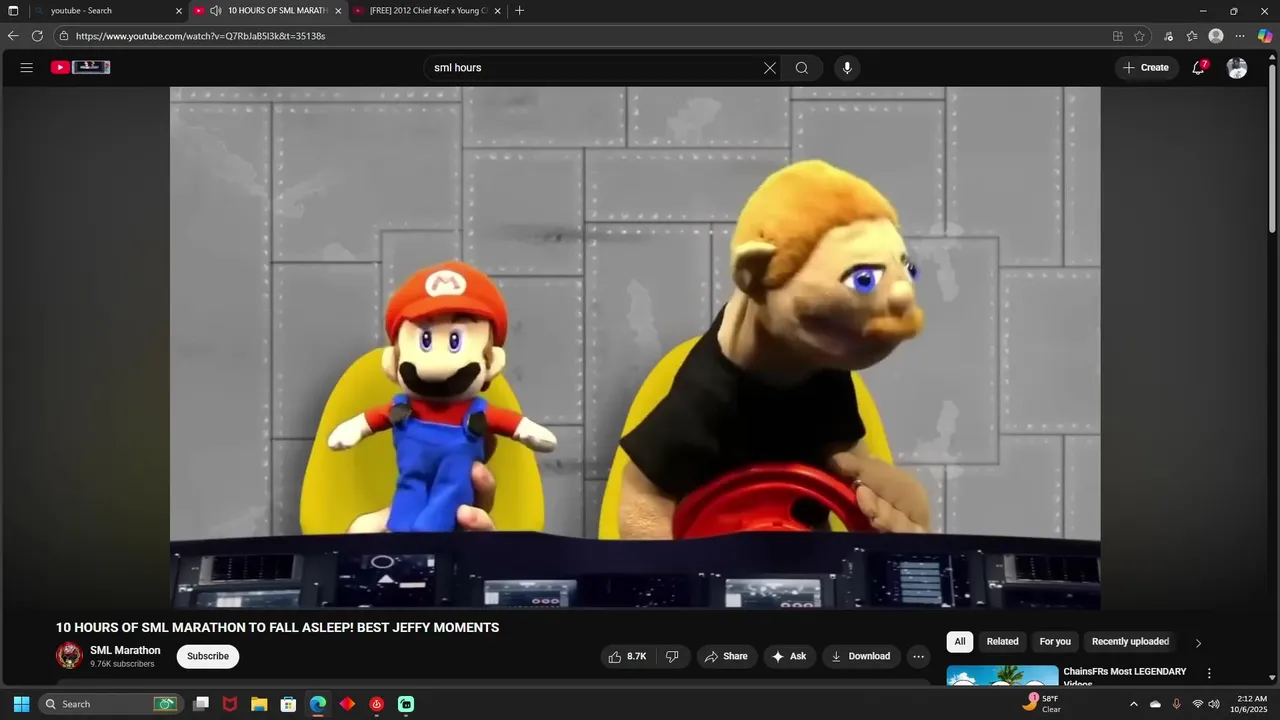Open more actions ellipsis under video
Image resolution: width=1280 pixels, height=720 pixels.
click(x=918, y=657)
